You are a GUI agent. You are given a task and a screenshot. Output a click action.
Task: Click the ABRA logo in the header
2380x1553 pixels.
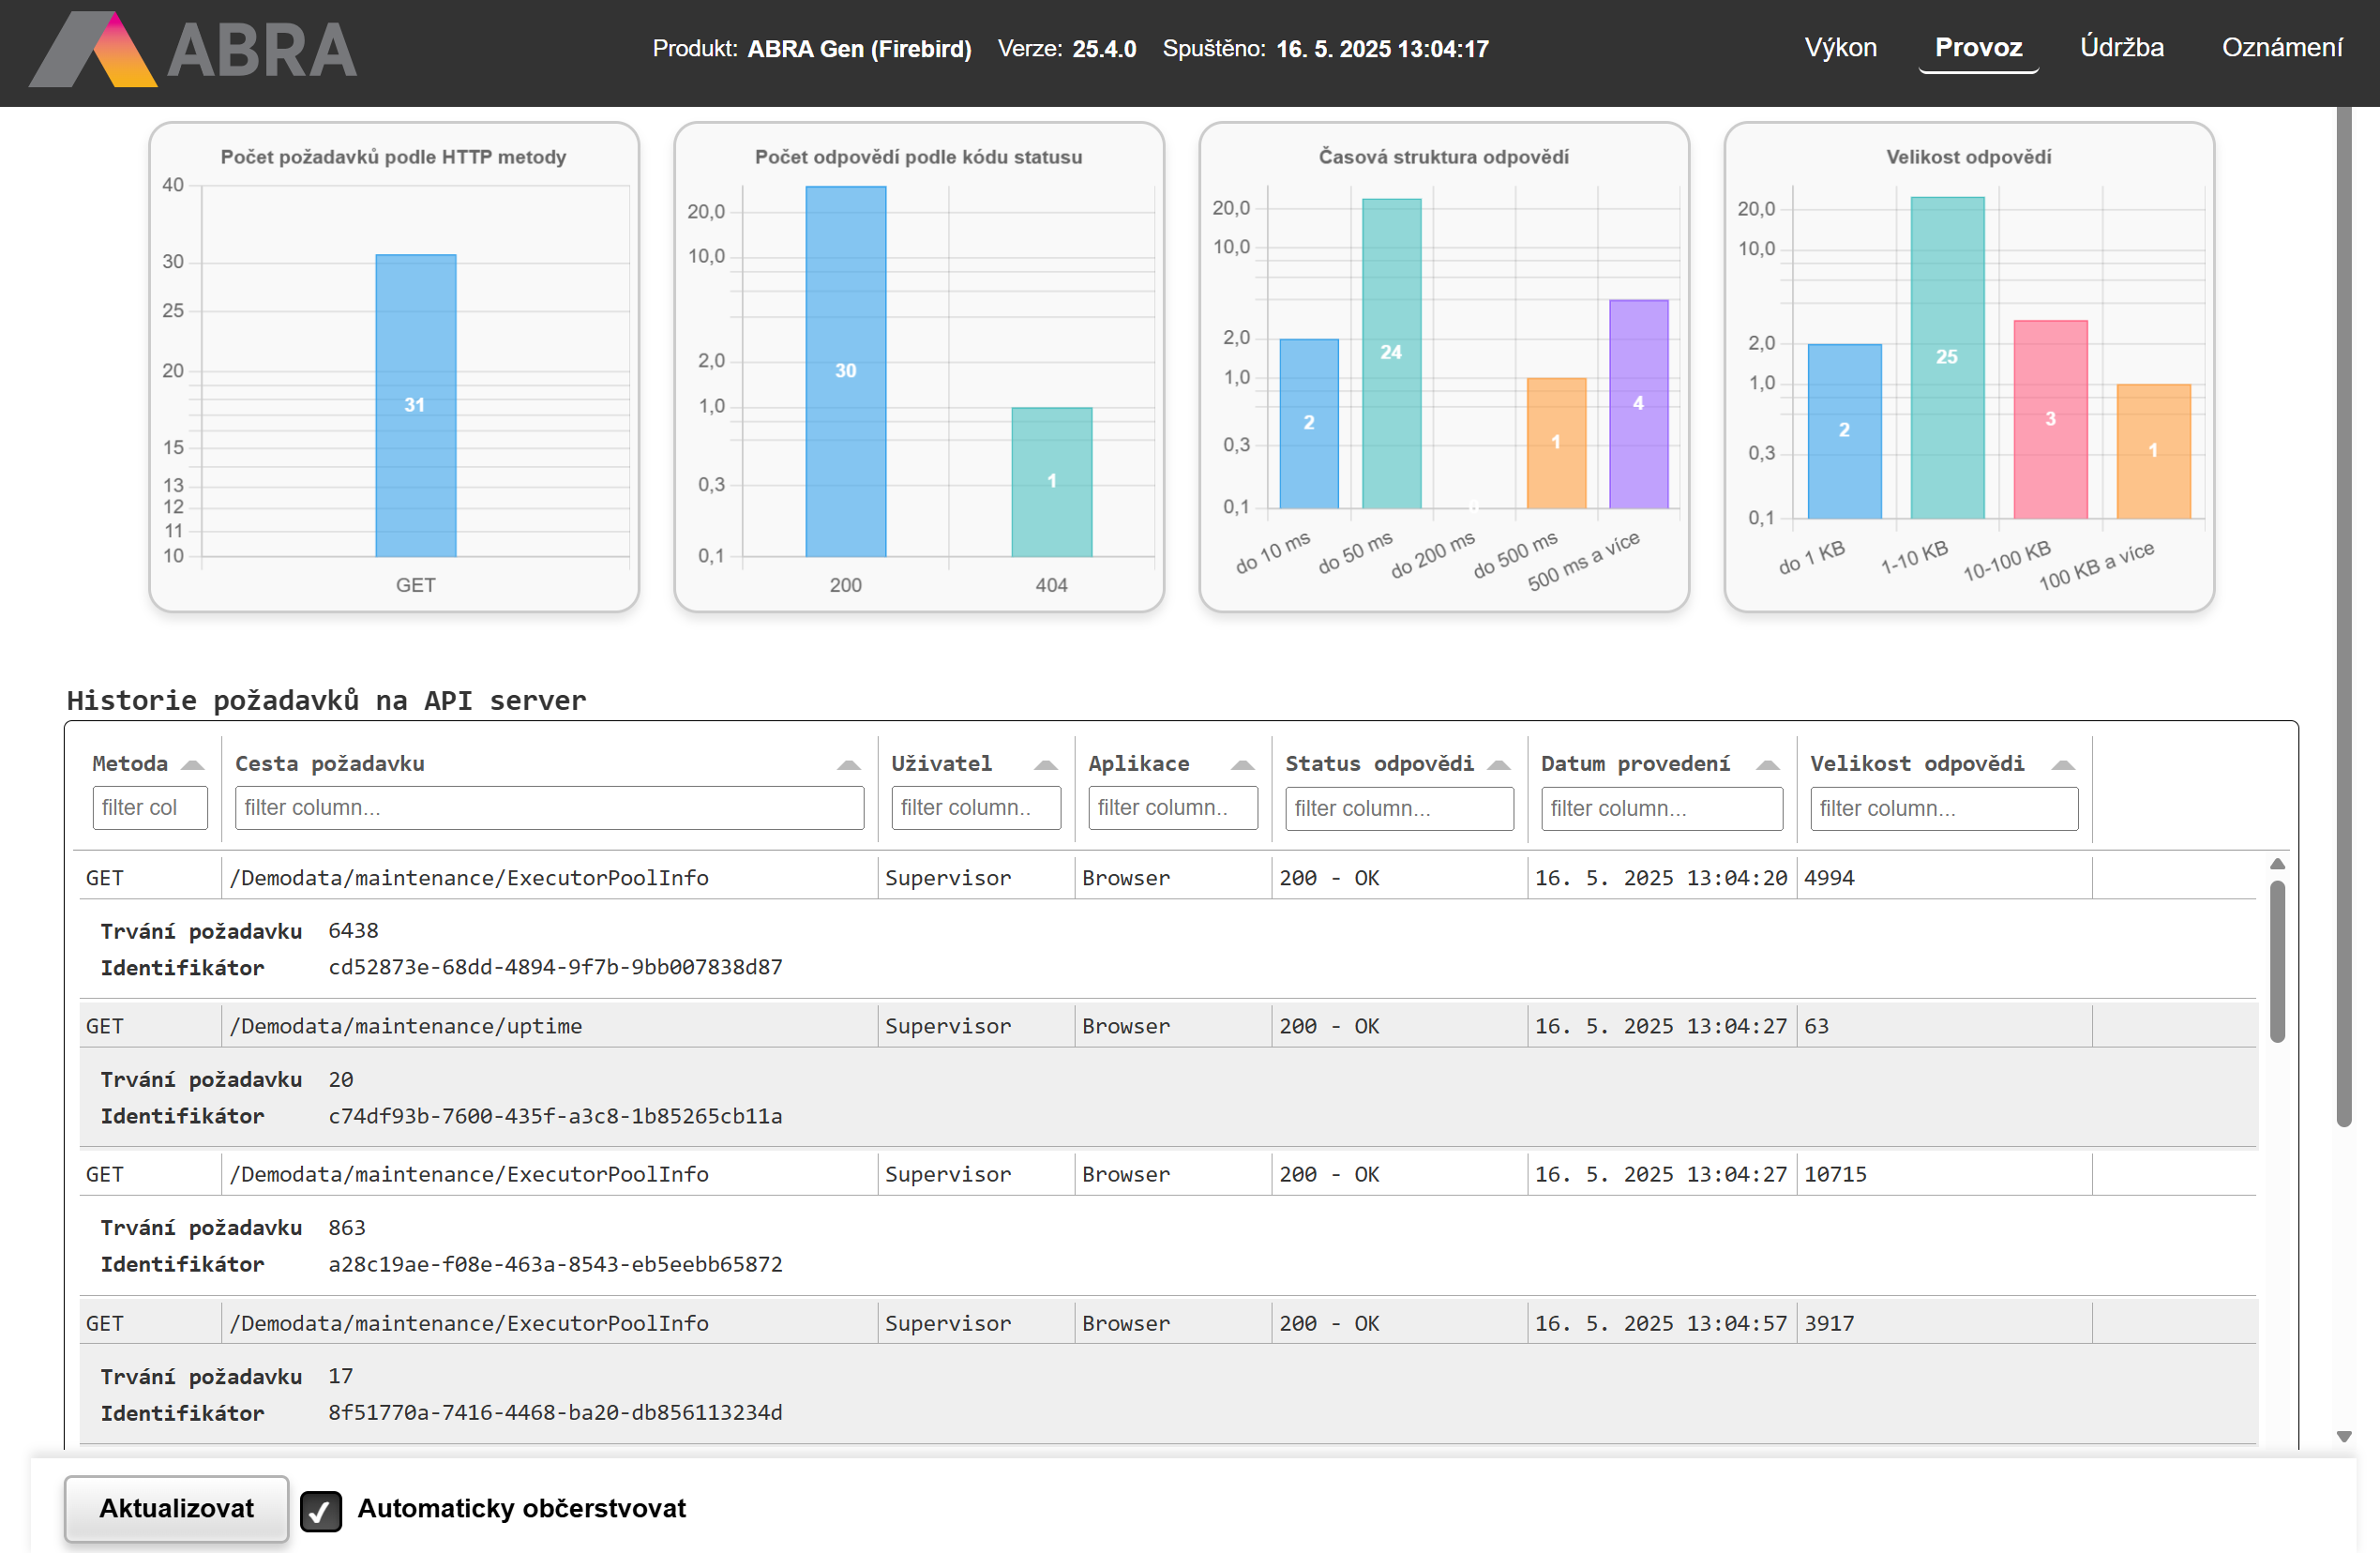(x=193, y=49)
